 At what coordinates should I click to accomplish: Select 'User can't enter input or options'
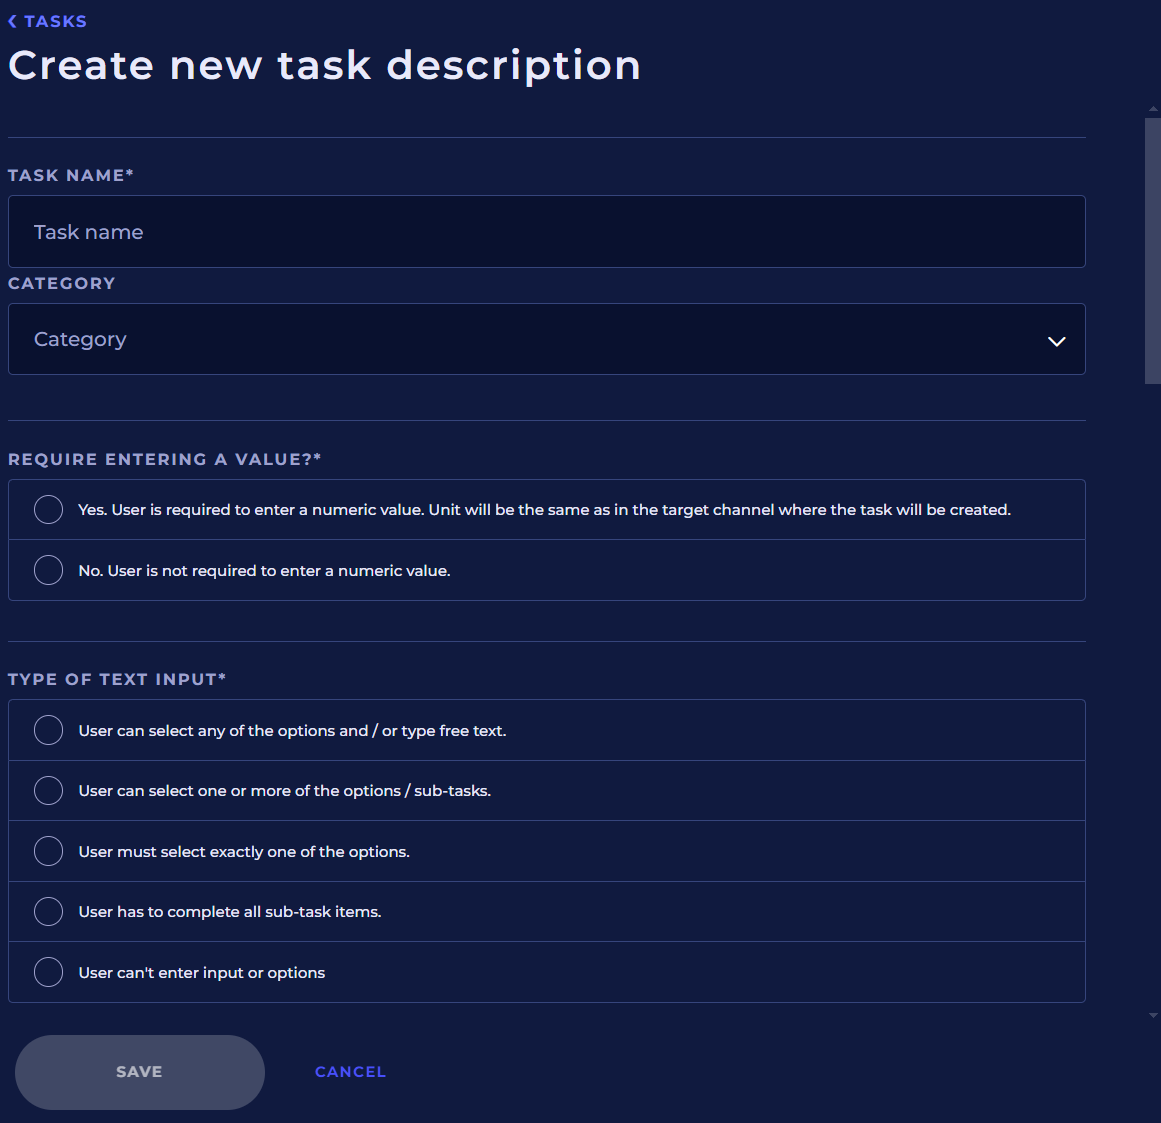tap(48, 972)
